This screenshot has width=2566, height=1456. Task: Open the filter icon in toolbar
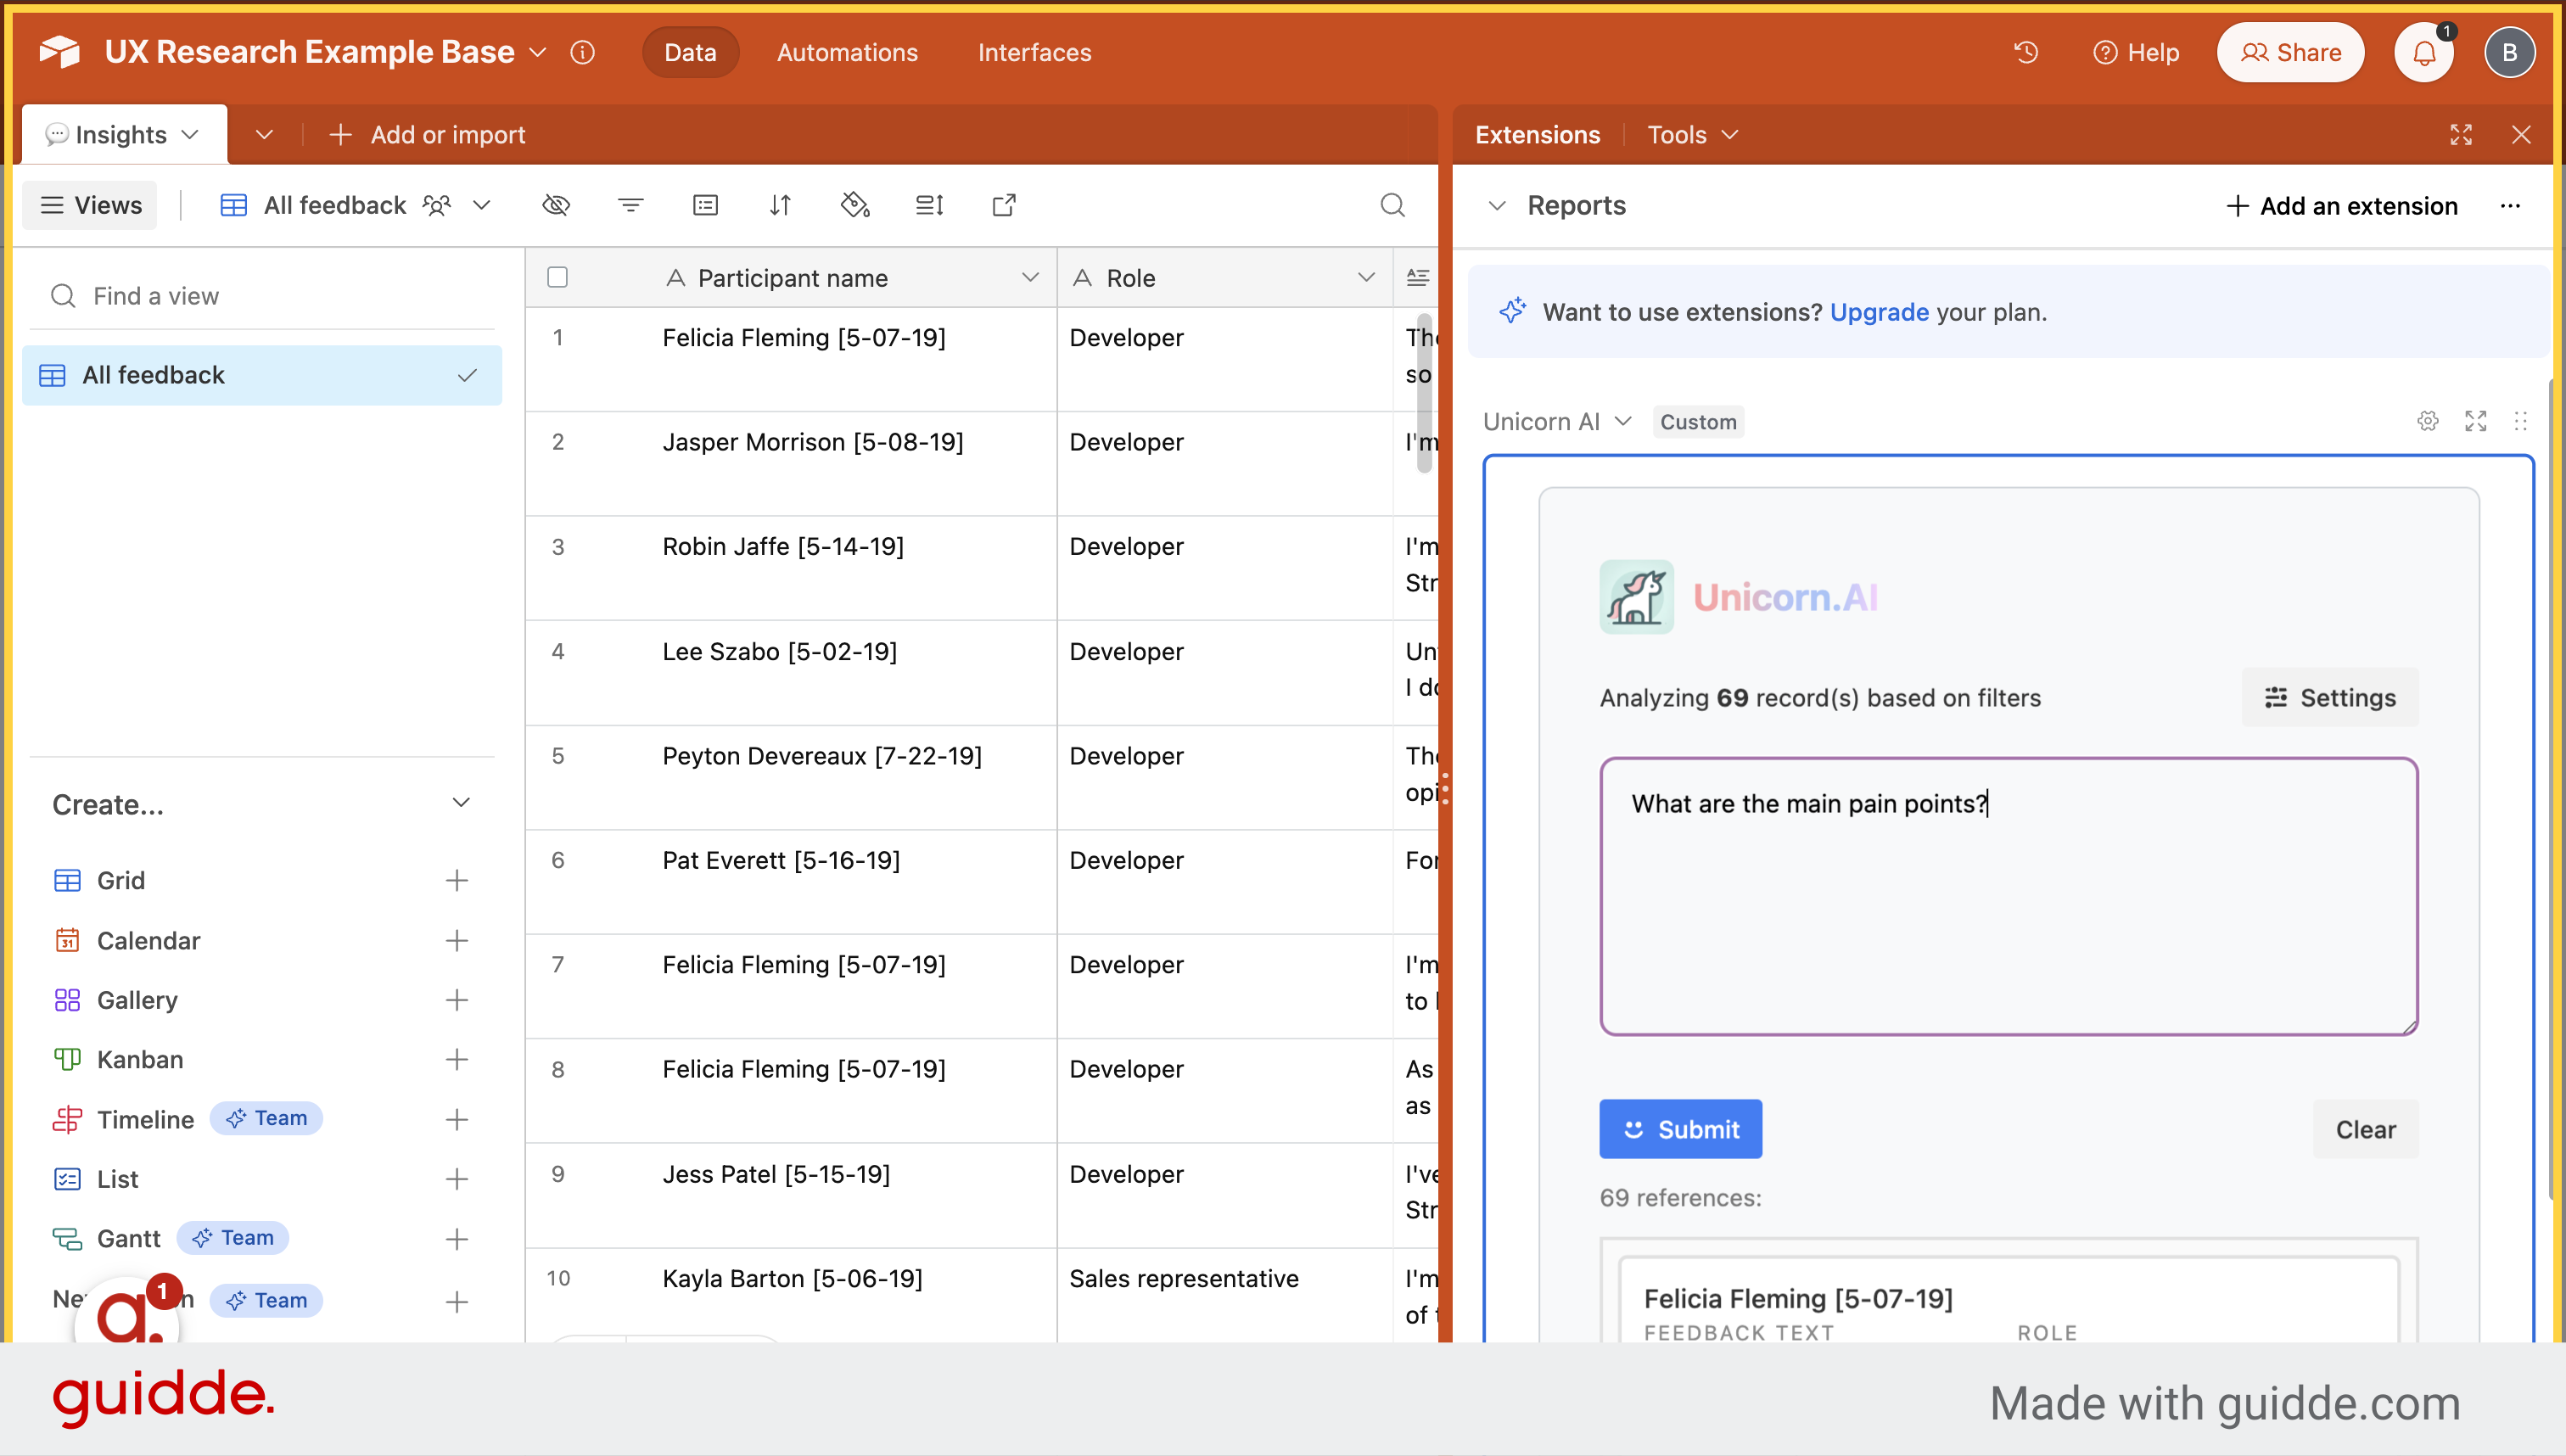click(630, 205)
